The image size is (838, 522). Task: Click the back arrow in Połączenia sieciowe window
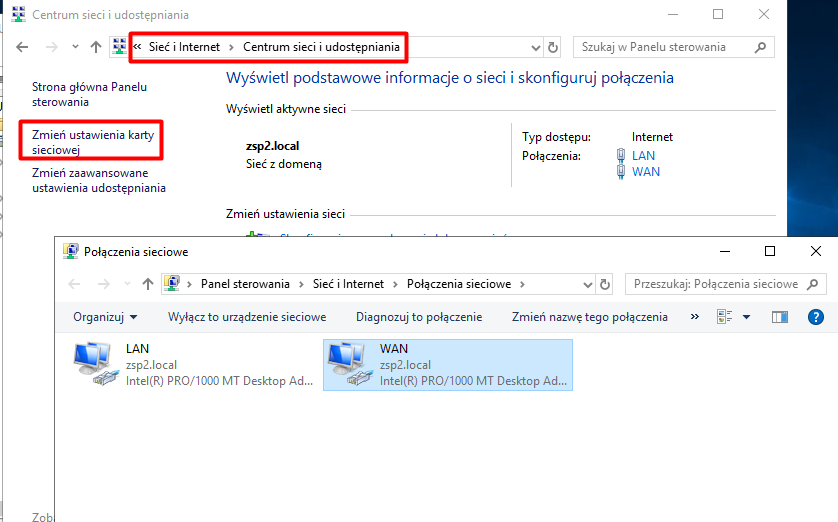74,284
